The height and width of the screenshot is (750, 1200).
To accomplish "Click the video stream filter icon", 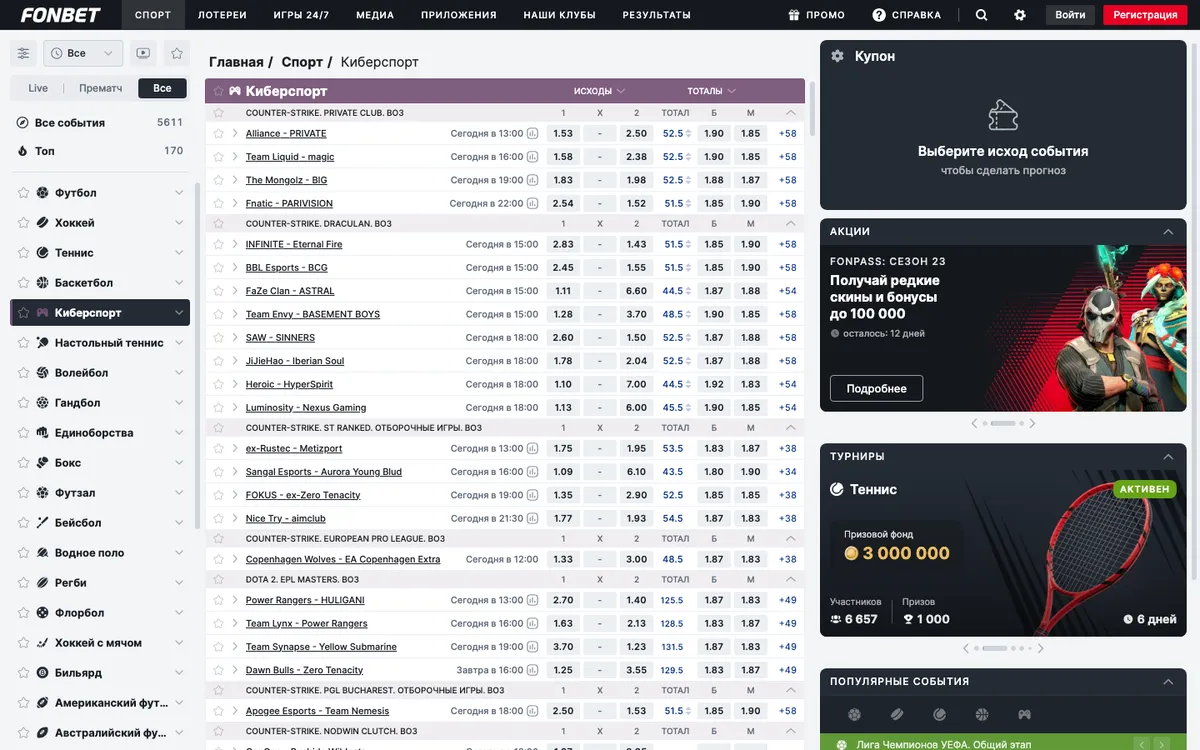I will 143,53.
